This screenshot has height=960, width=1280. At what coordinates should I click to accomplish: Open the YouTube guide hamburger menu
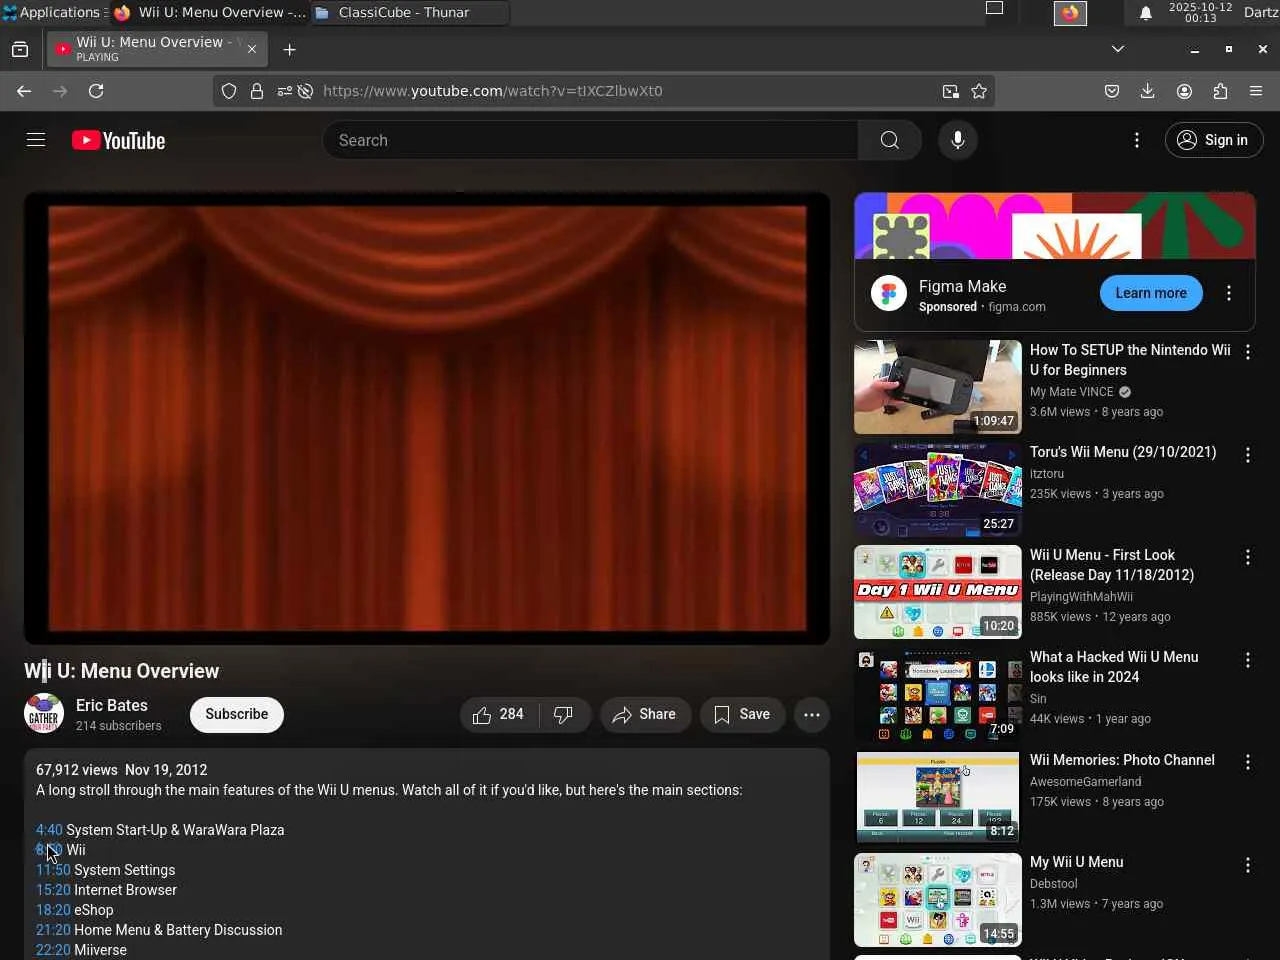pyautogui.click(x=36, y=140)
